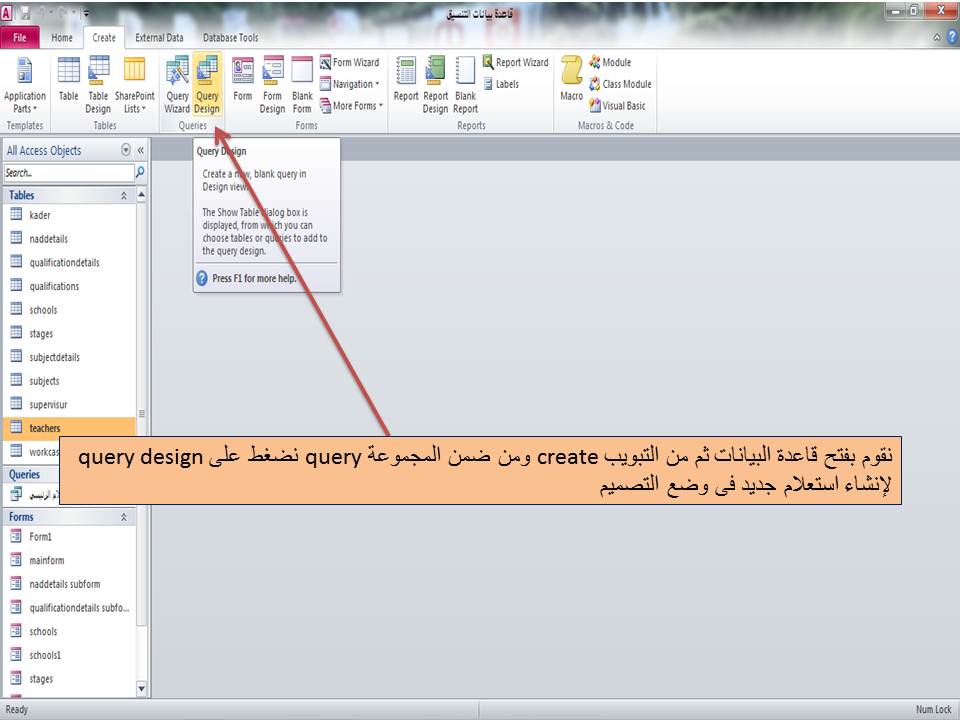Create a Blank Report
Image resolution: width=960 pixels, height=720 pixels.
[464, 85]
